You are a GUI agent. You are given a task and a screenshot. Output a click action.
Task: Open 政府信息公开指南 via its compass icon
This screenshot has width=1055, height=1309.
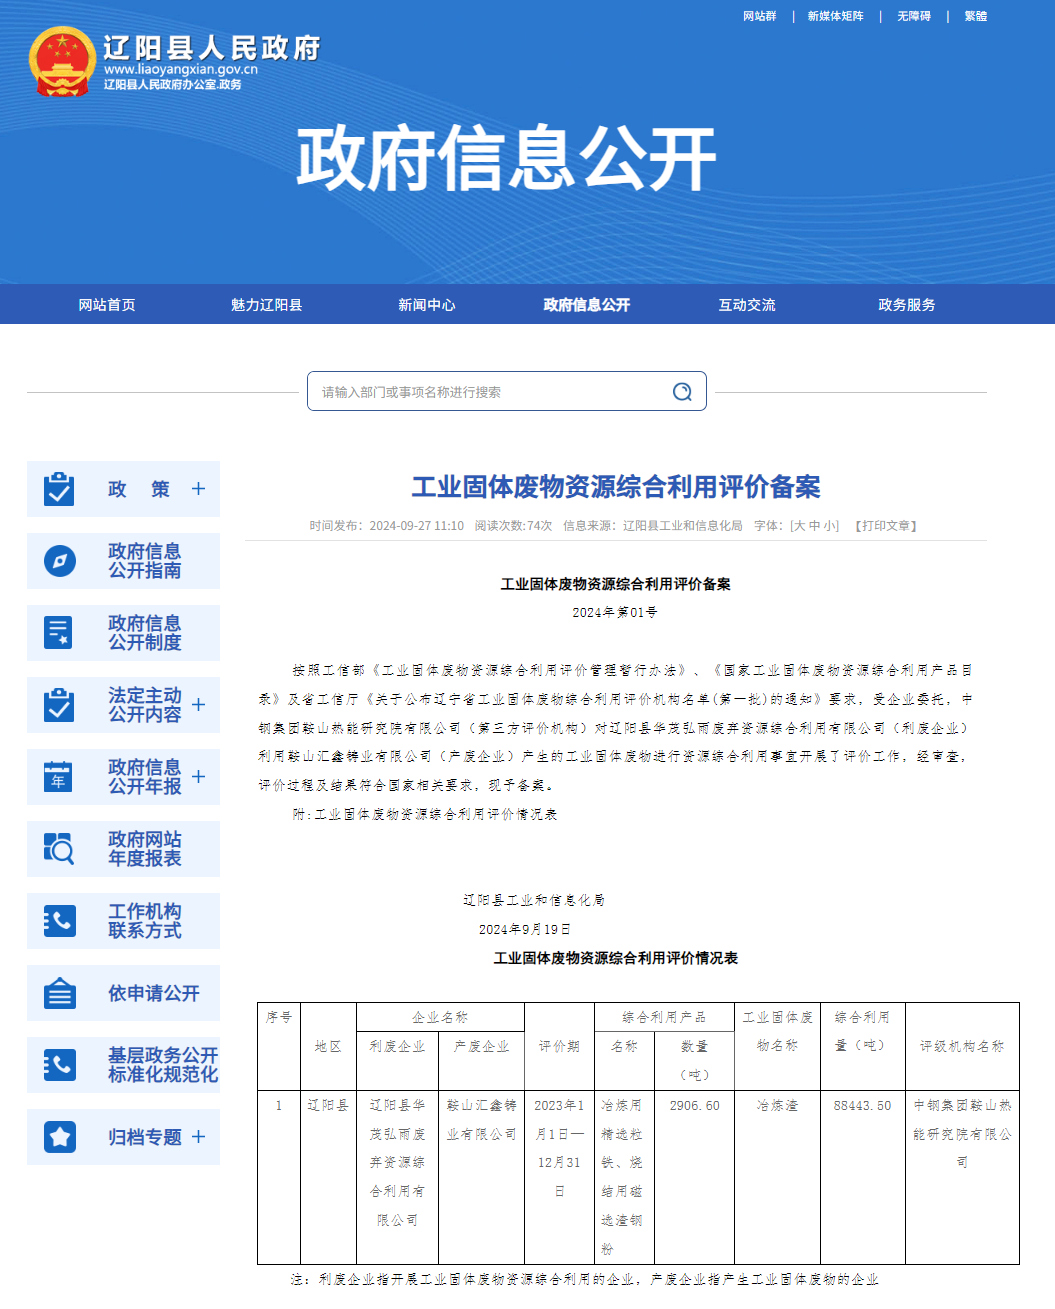59,561
